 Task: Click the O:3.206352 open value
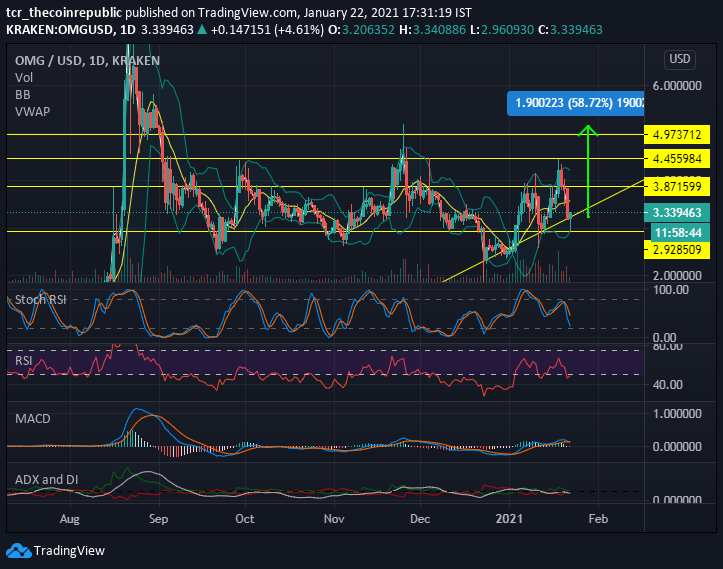[361, 30]
